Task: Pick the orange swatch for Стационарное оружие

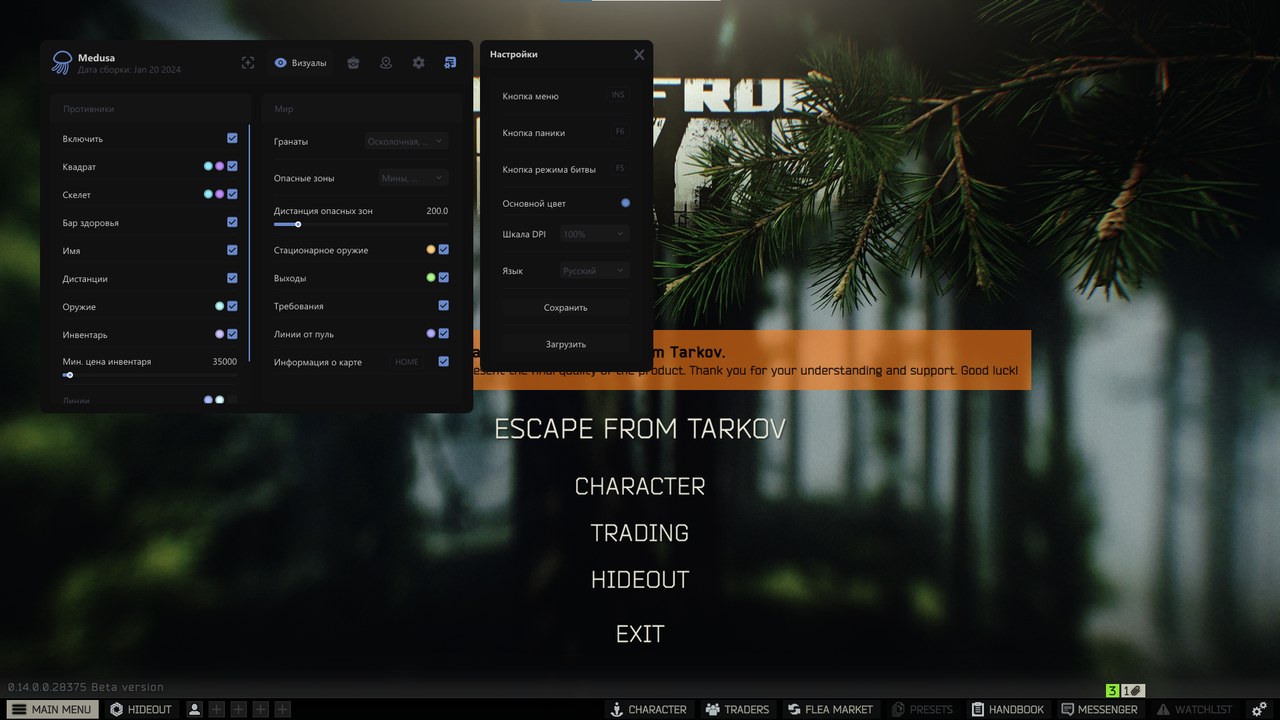Action: [x=431, y=249]
